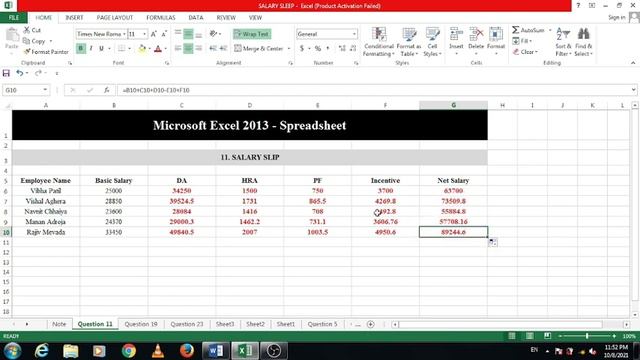This screenshot has height=360, width=640.
Task: Open Firefox from the taskbar
Action: 187,351
